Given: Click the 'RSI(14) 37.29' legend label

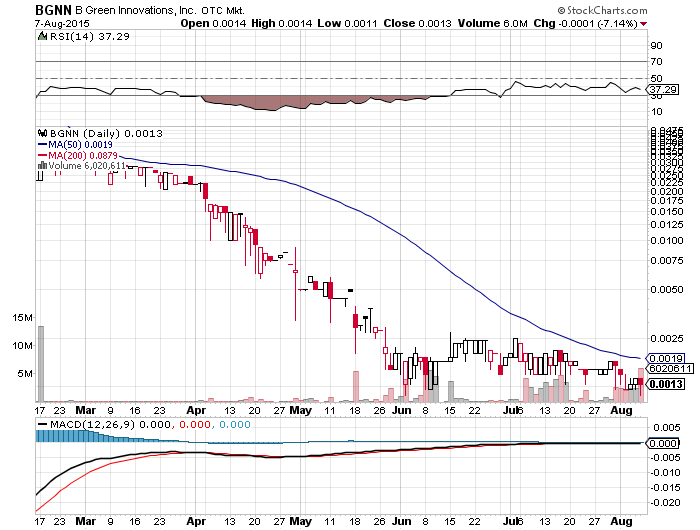Looking at the screenshot, I should (x=89, y=36).
